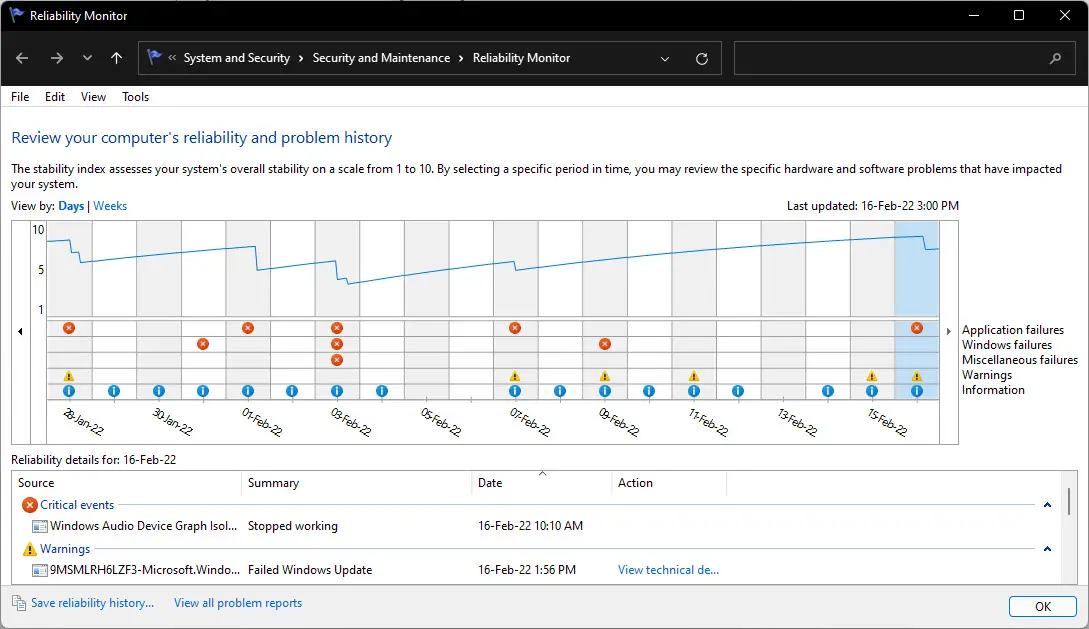Click the Forward navigation arrow
Screen dimensions: 1089x629
click(57, 58)
